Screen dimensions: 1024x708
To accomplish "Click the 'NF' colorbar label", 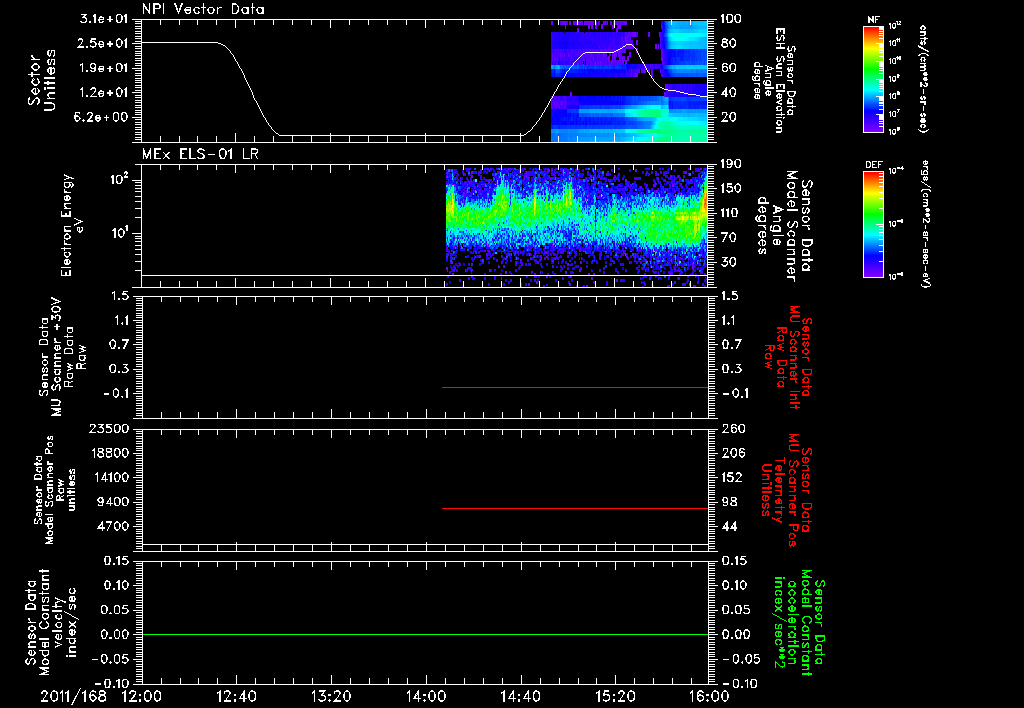I will point(874,20).
